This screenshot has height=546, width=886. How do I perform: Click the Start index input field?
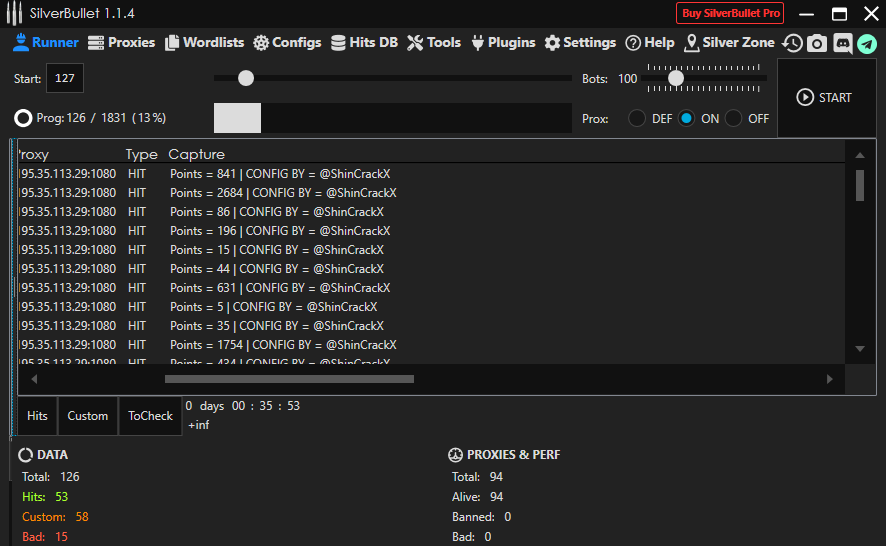(x=65, y=78)
